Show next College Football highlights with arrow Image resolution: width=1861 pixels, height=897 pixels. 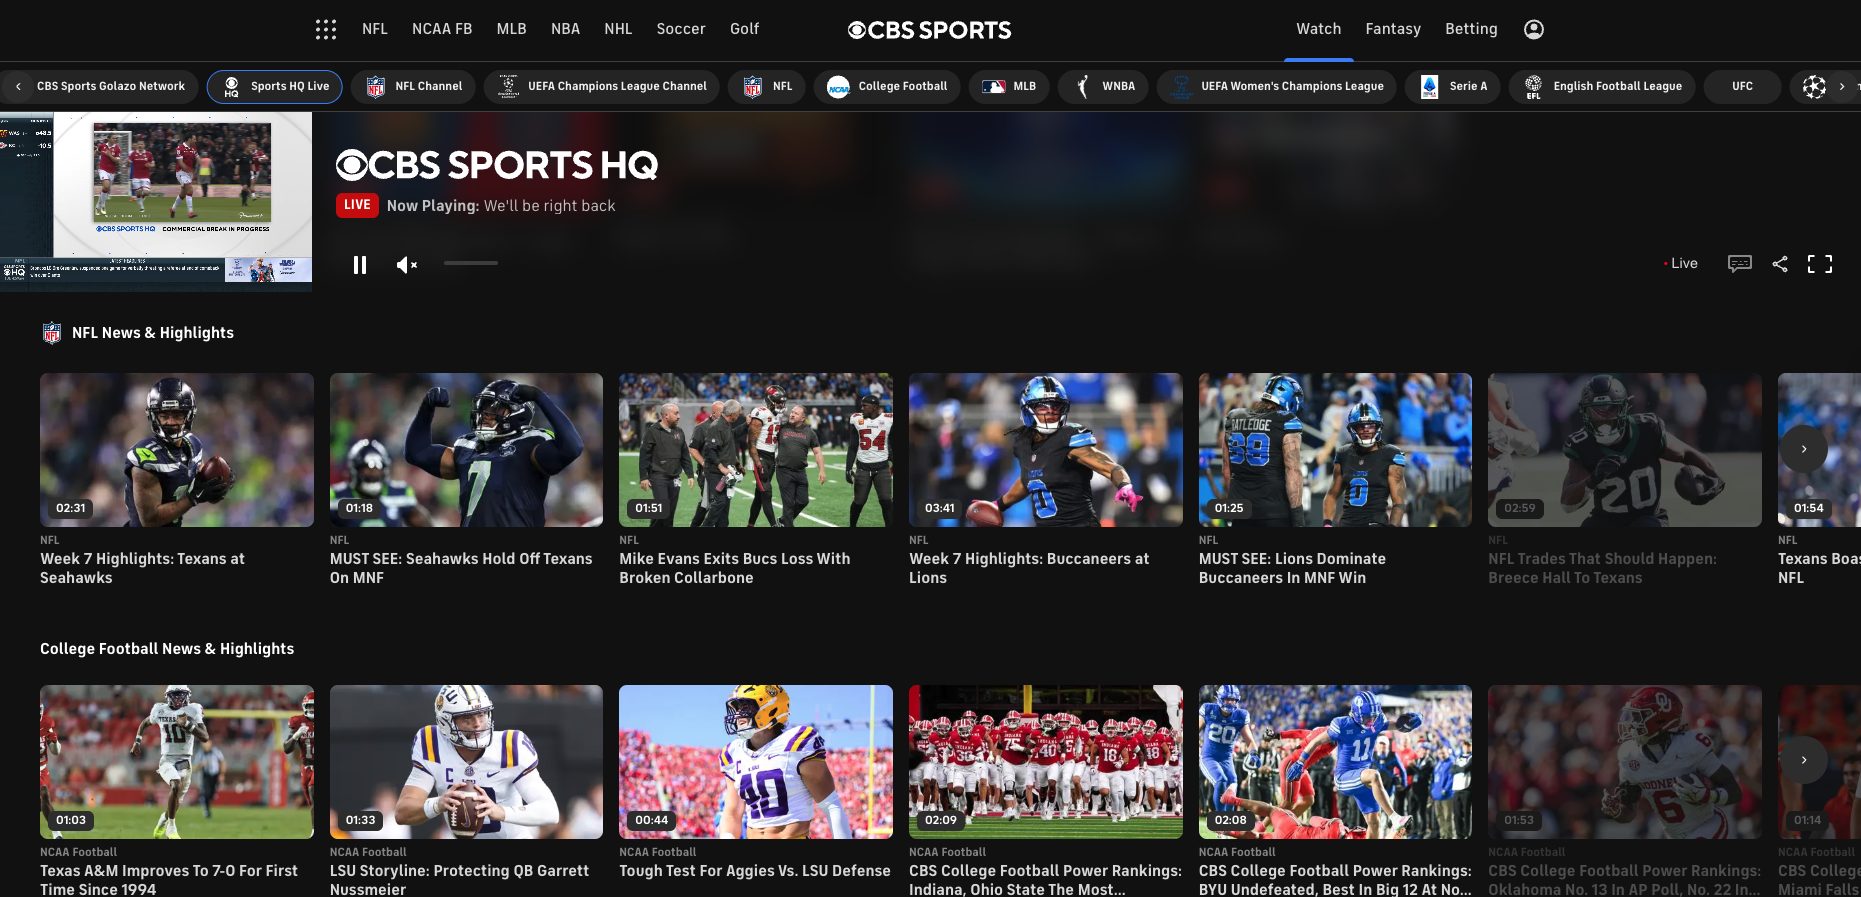[x=1803, y=760]
